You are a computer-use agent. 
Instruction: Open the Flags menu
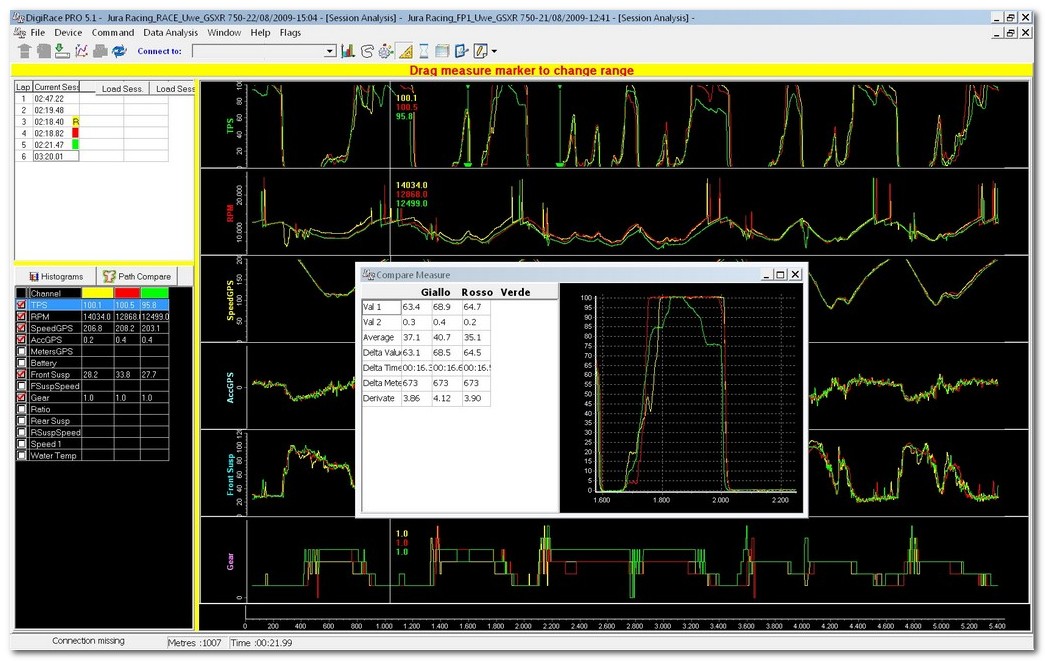click(290, 32)
